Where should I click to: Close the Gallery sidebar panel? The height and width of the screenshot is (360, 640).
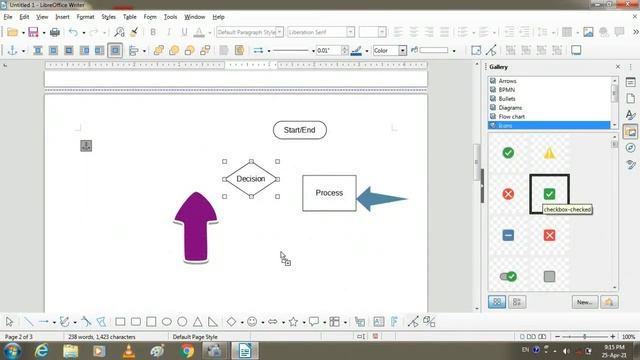click(x=618, y=67)
